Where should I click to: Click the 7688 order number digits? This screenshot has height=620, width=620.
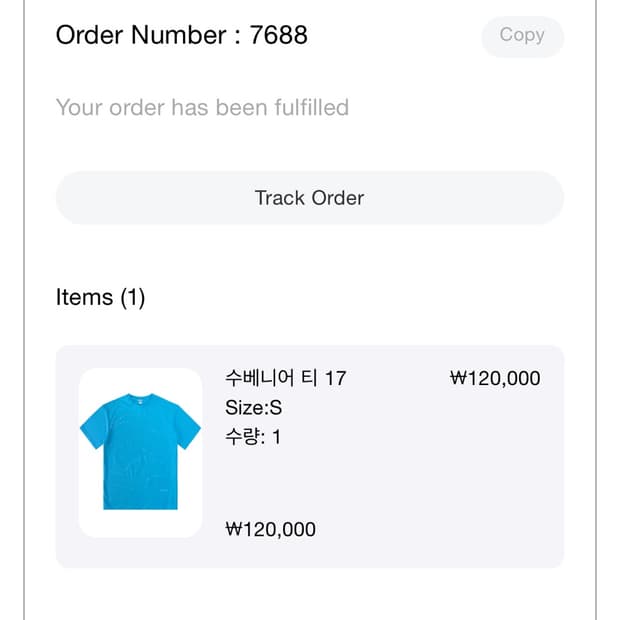[278, 35]
